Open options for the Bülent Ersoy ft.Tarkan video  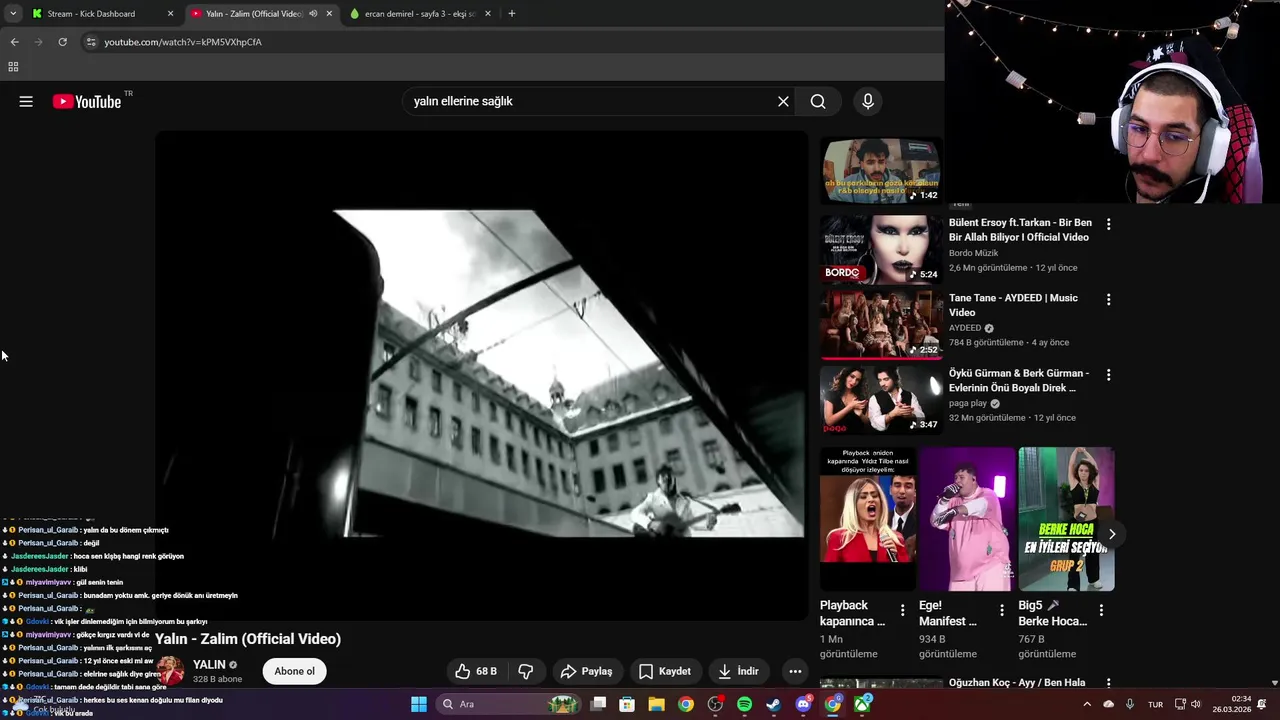click(x=1108, y=224)
